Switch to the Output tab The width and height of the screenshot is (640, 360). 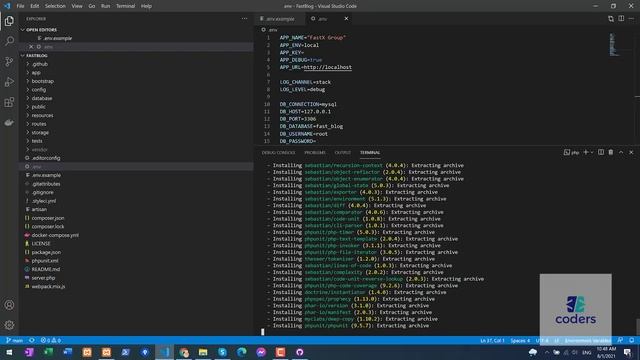click(x=342, y=153)
